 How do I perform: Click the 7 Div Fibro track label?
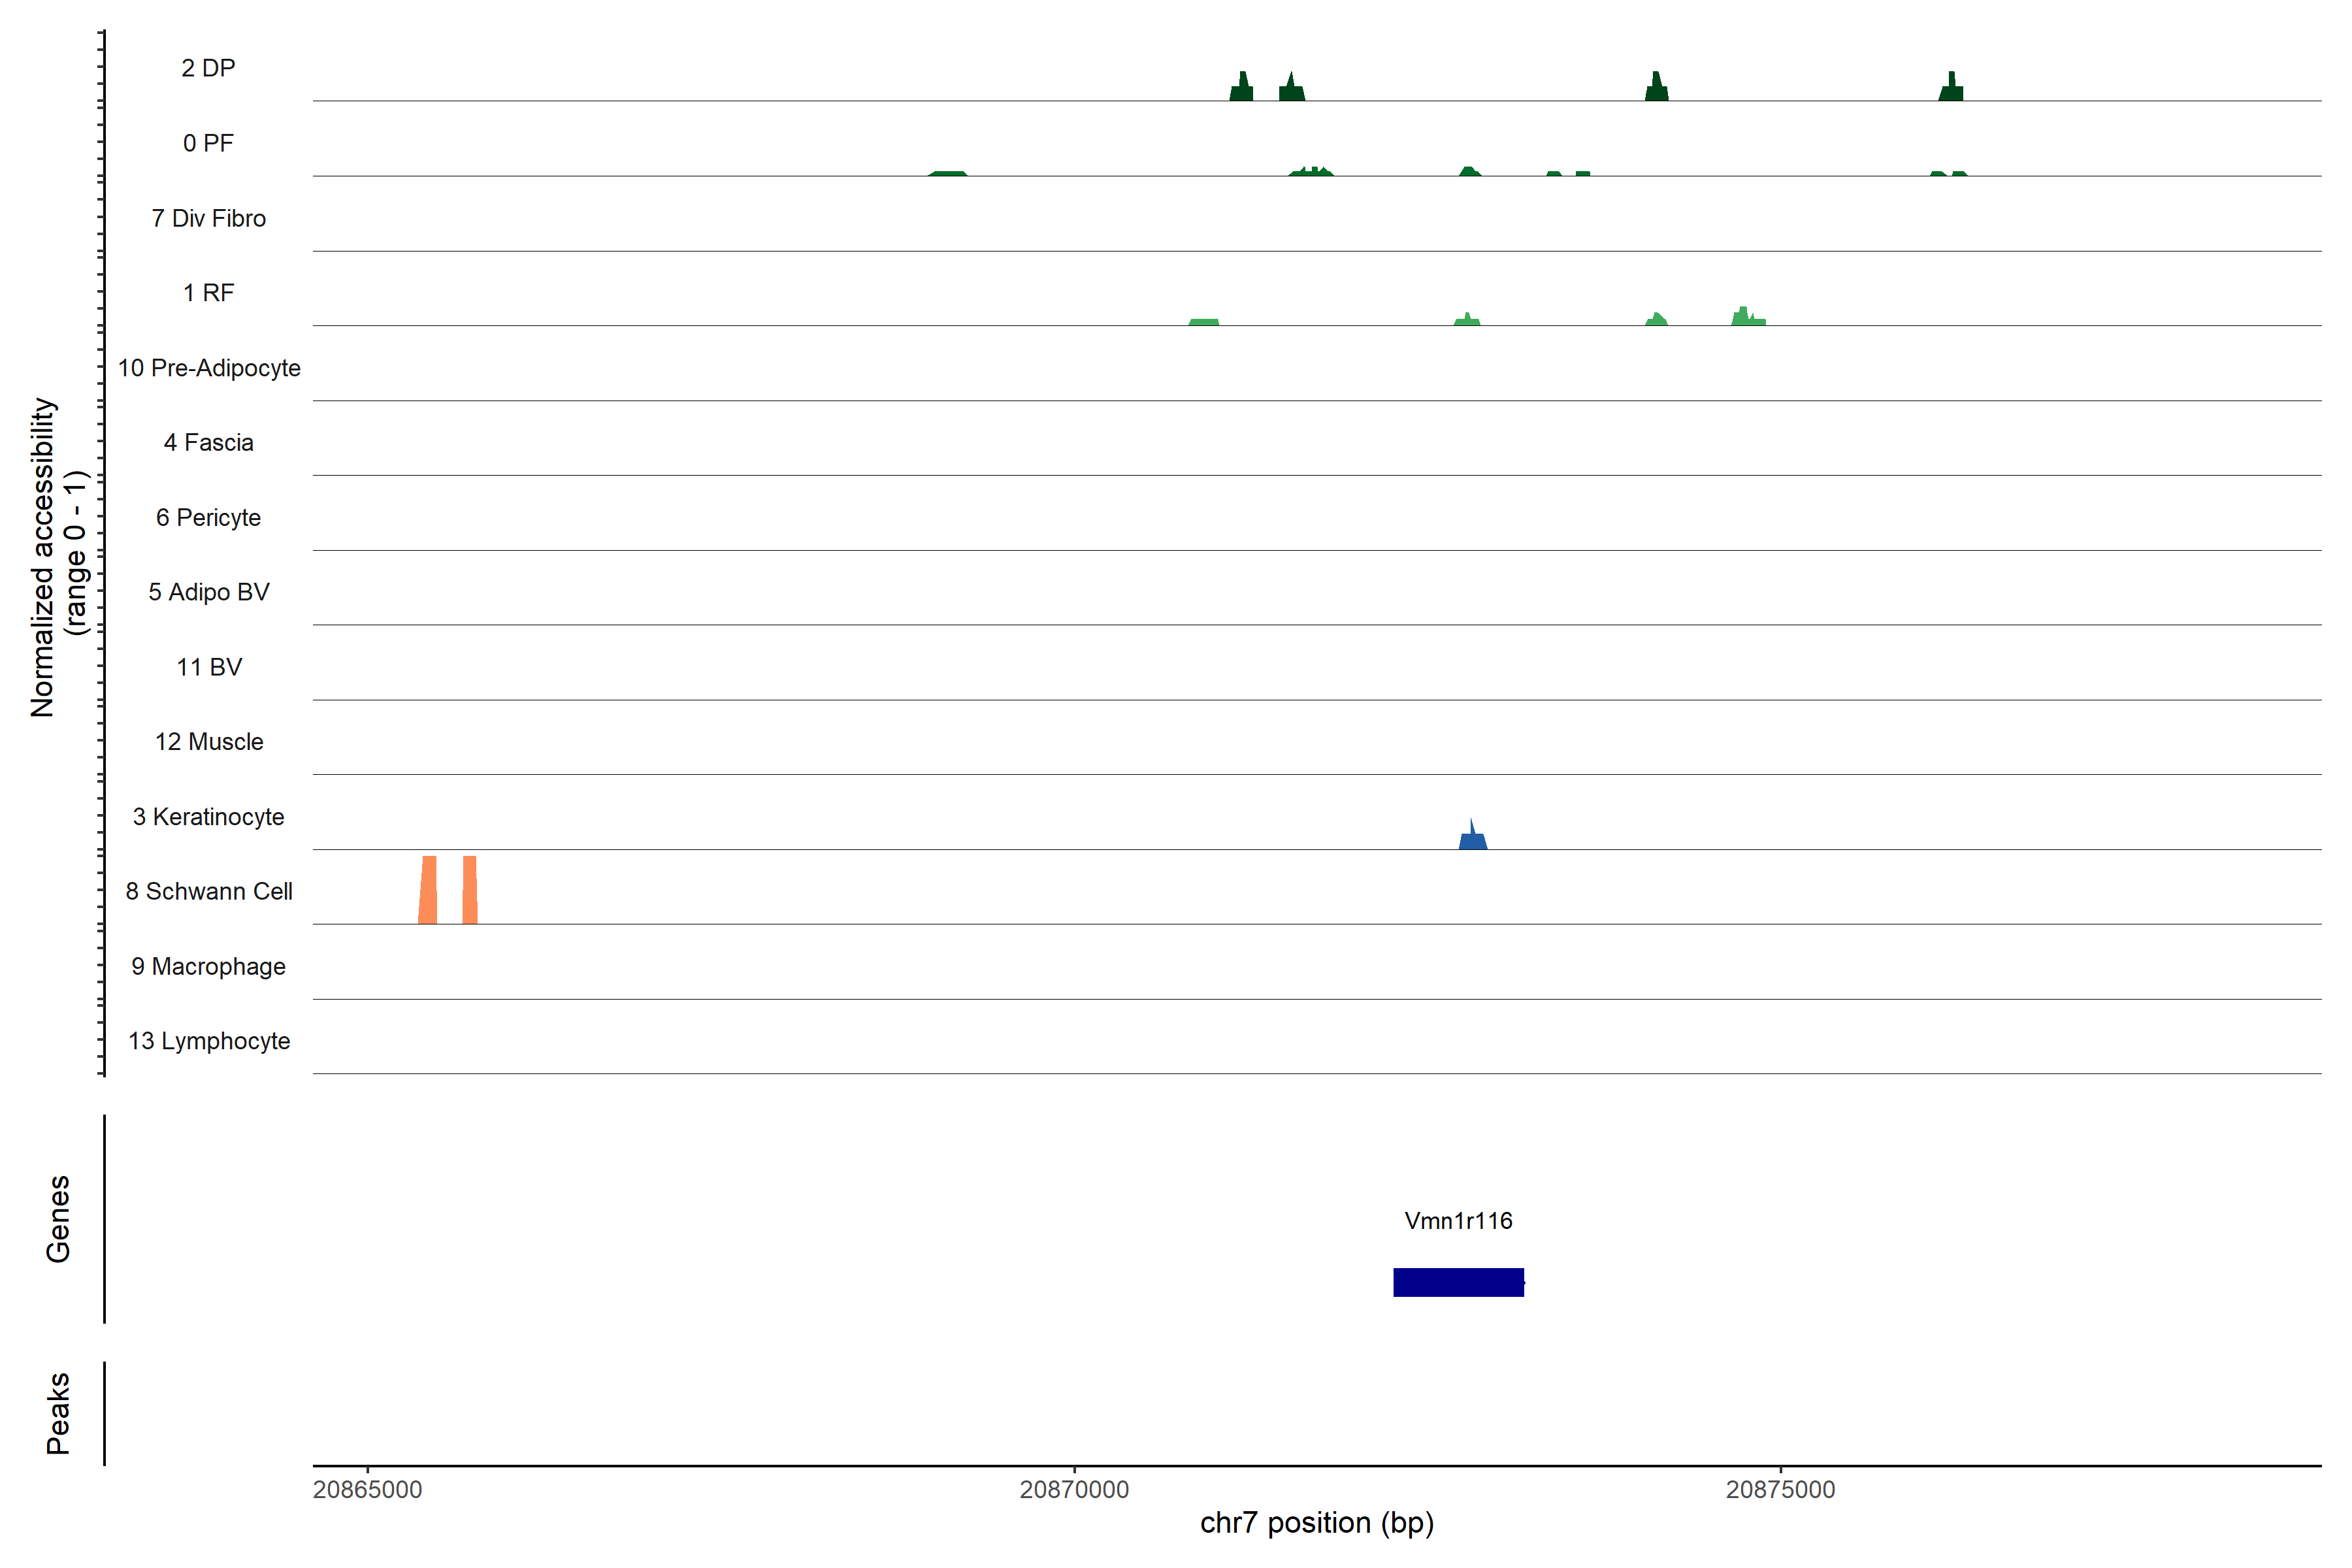point(208,218)
